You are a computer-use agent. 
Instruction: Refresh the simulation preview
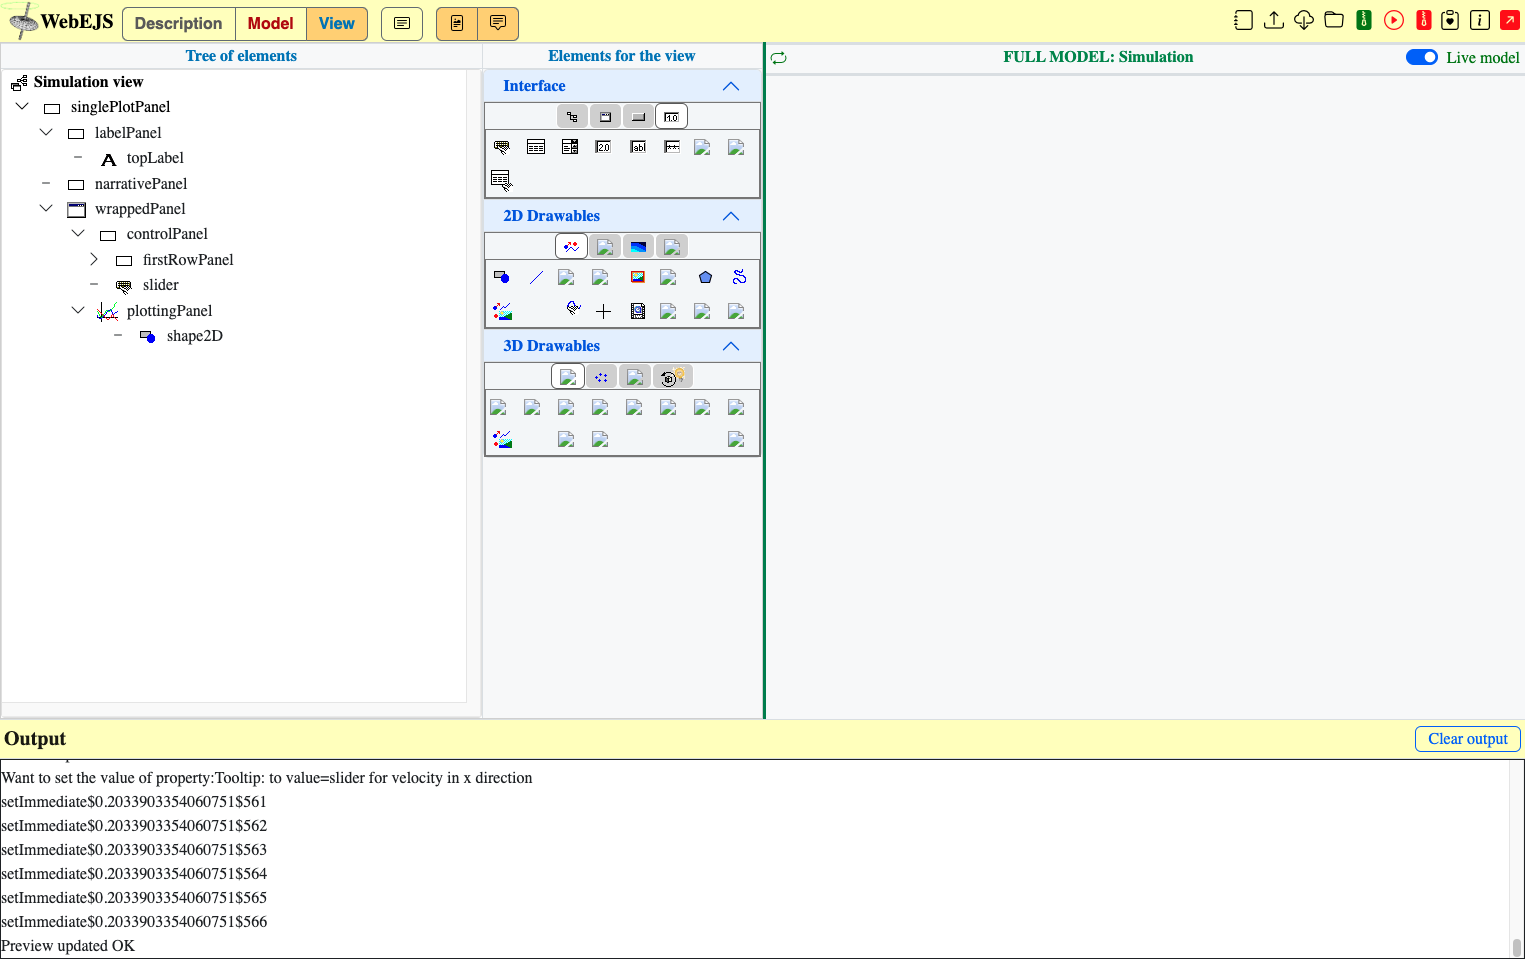tap(779, 58)
